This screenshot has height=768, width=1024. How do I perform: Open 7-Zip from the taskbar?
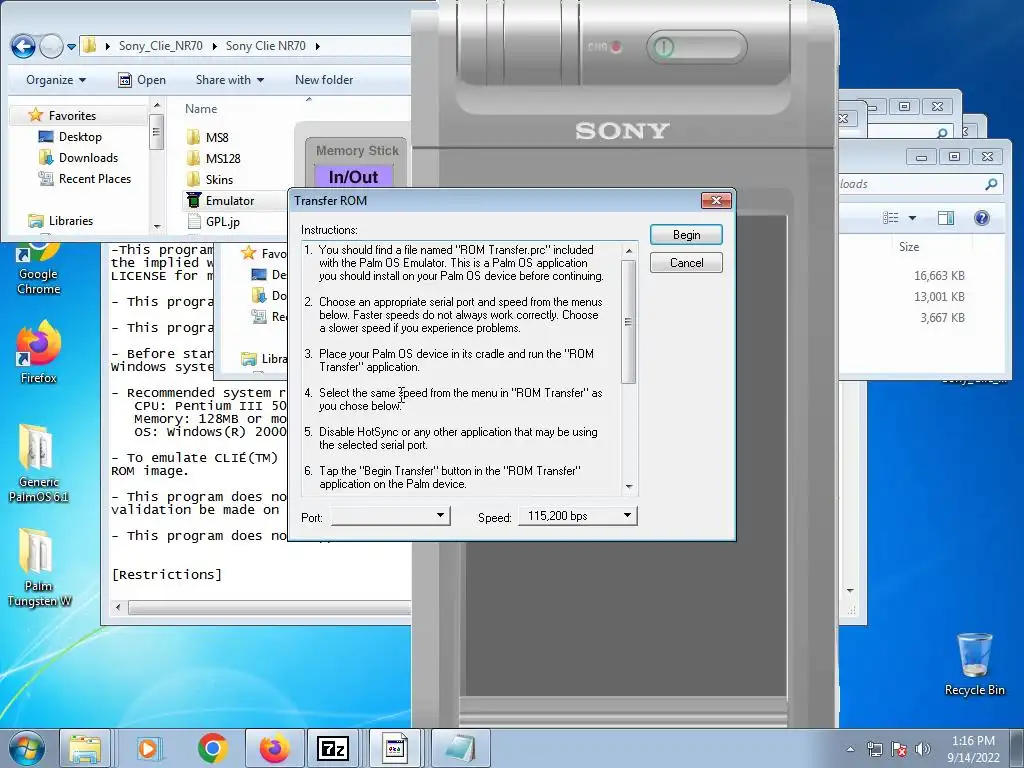[x=332, y=748]
